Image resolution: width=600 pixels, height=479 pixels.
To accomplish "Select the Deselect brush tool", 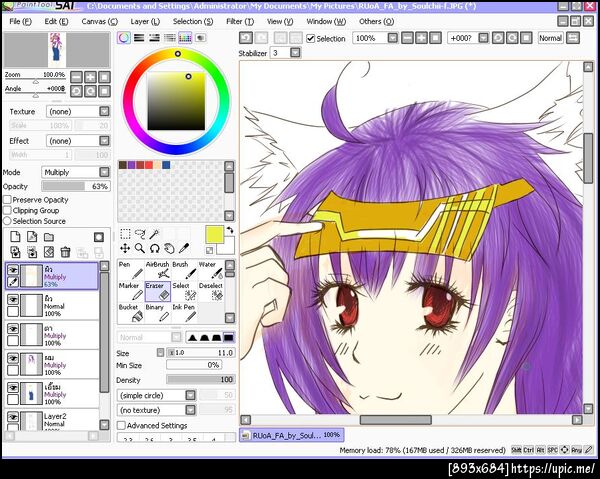I will (x=210, y=292).
